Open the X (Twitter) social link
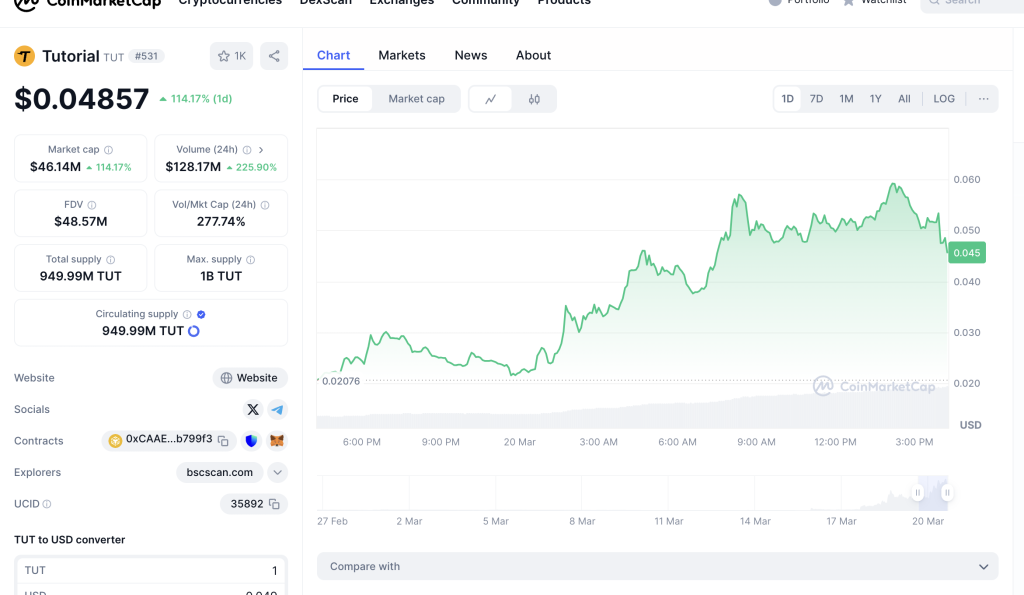The image size is (1024, 595). point(253,410)
